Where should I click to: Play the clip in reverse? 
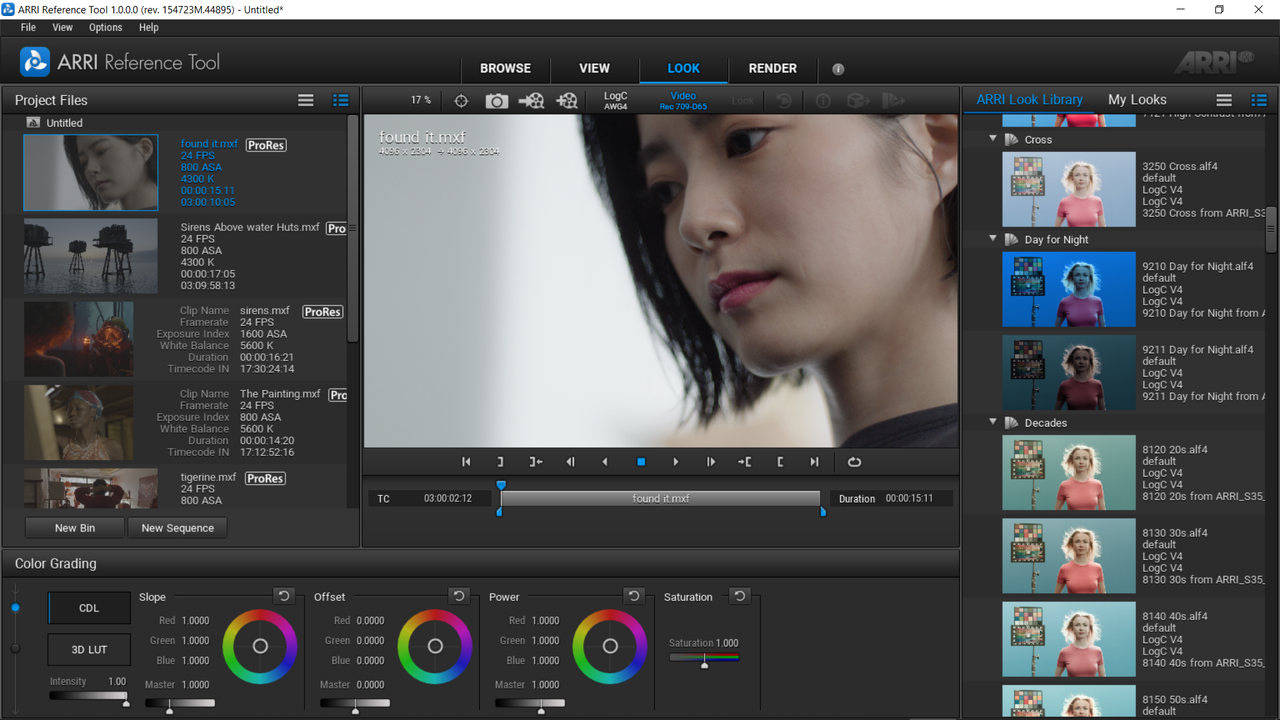point(605,462)
